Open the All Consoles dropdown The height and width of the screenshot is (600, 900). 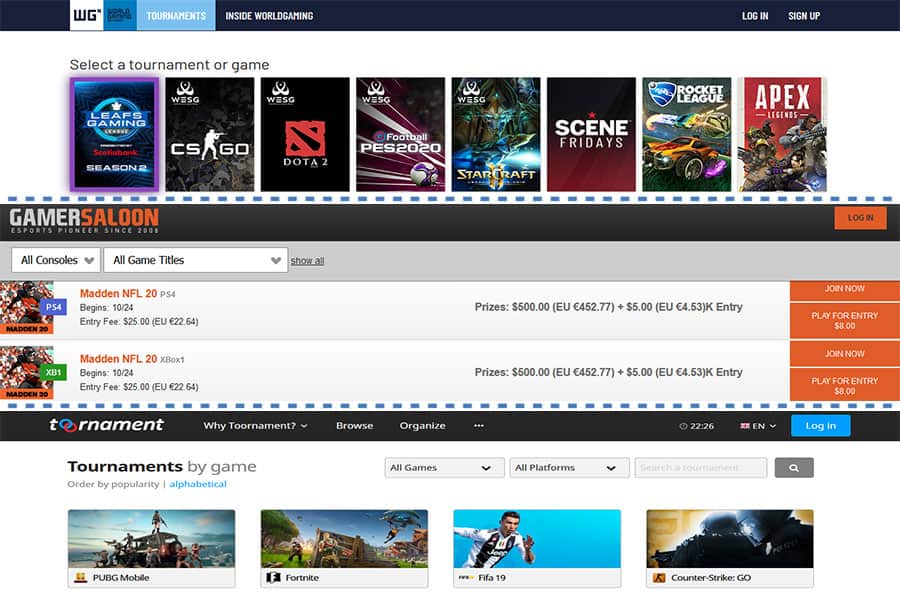[x=57, y=260]
